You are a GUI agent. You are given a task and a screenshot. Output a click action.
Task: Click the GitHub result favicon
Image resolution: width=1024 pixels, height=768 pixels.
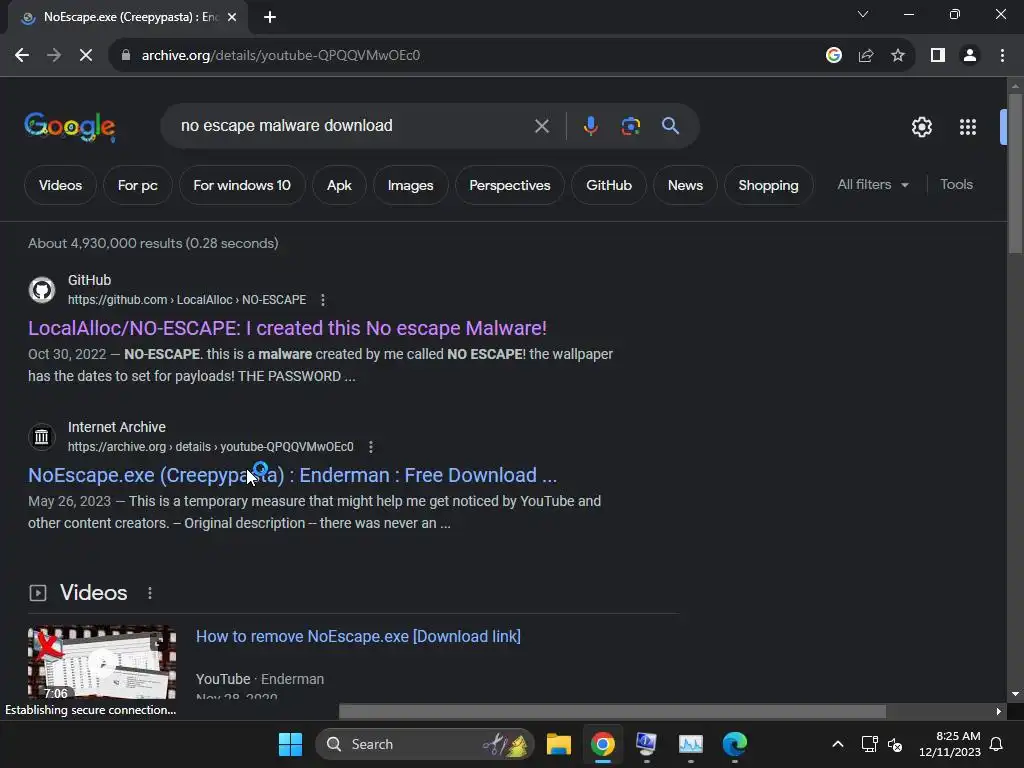coord(42,290)
